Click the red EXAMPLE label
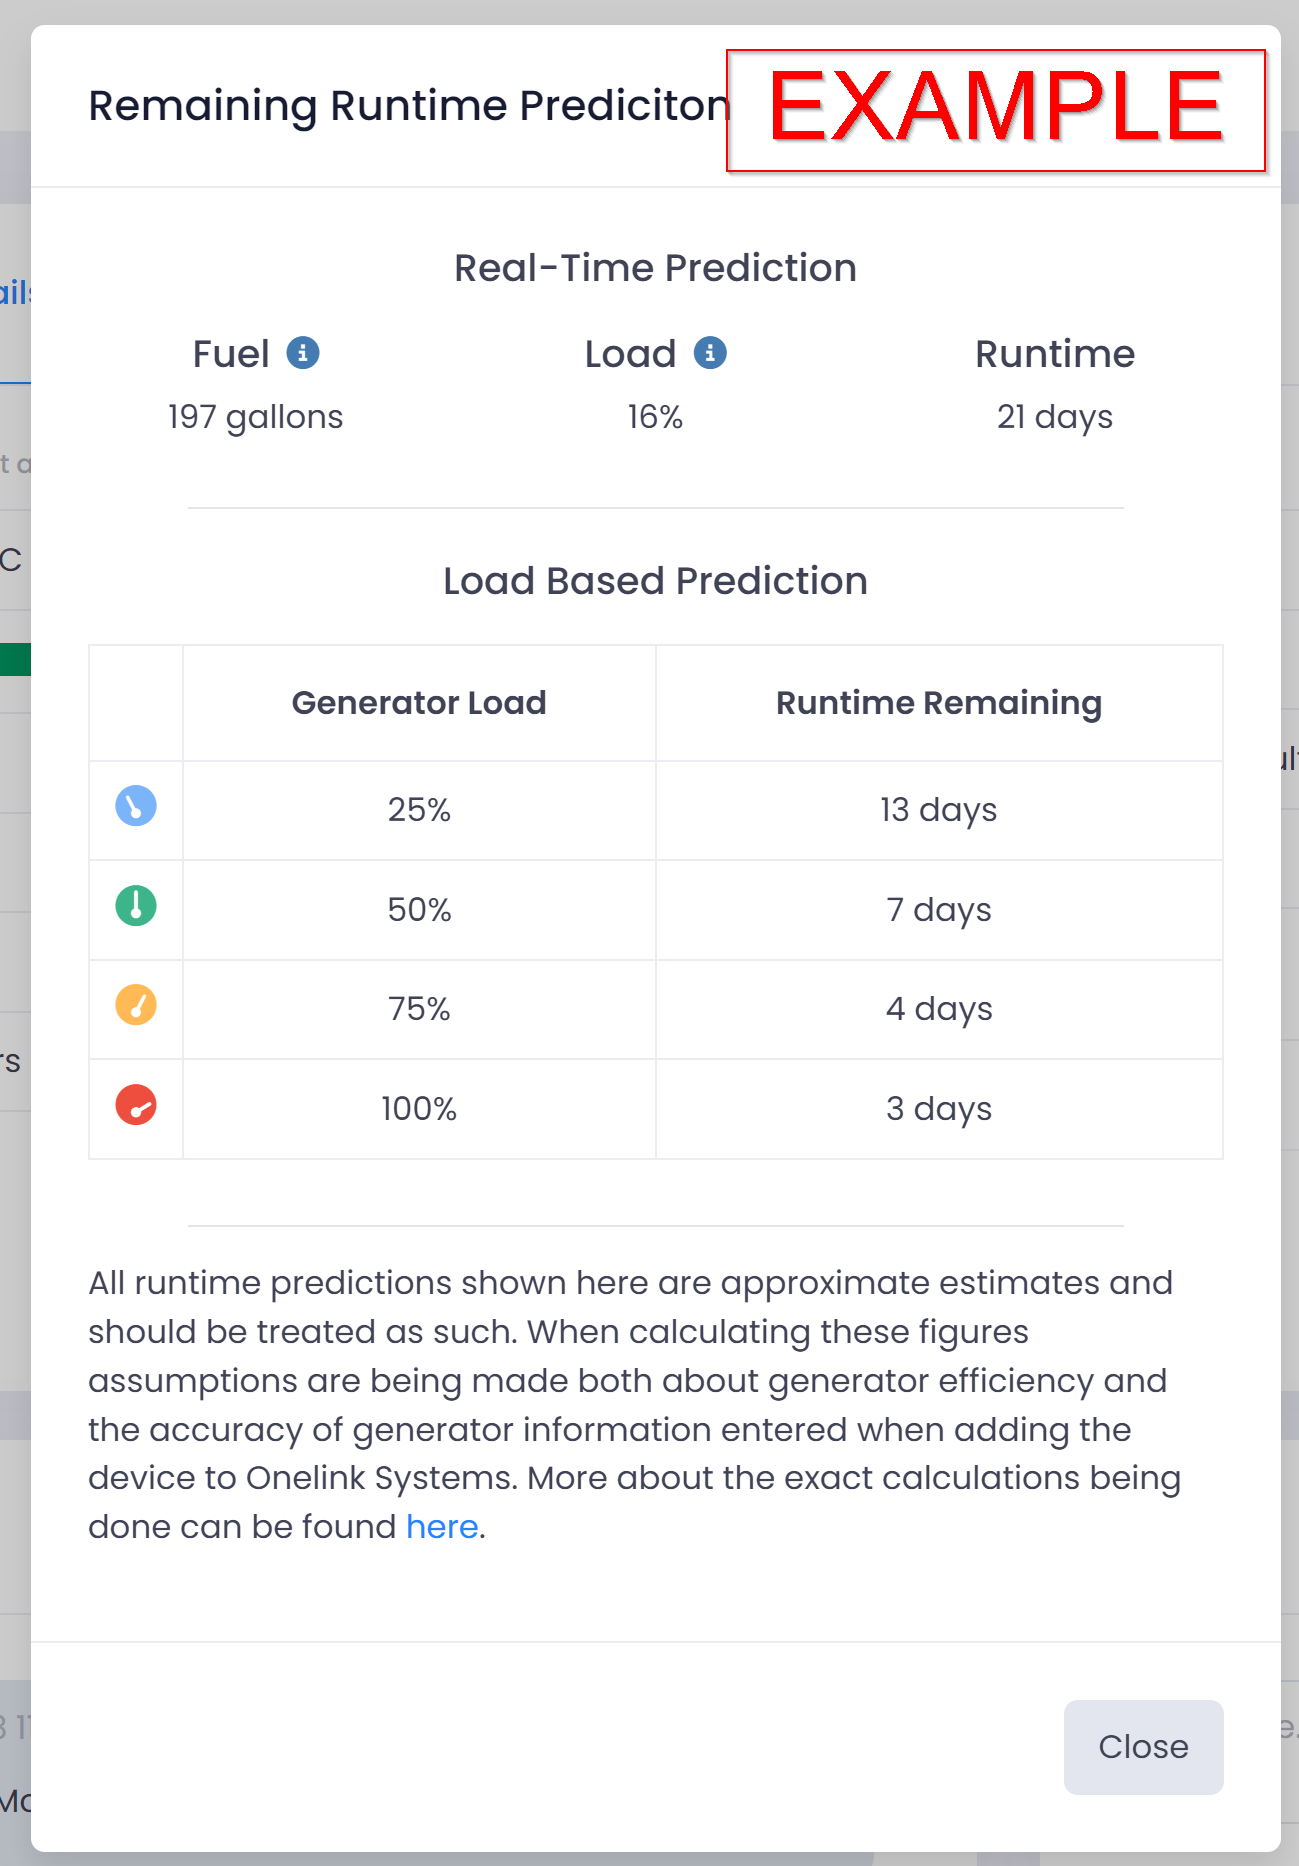This screenshot has height=1866, width=1299. [x=995, y=109]
